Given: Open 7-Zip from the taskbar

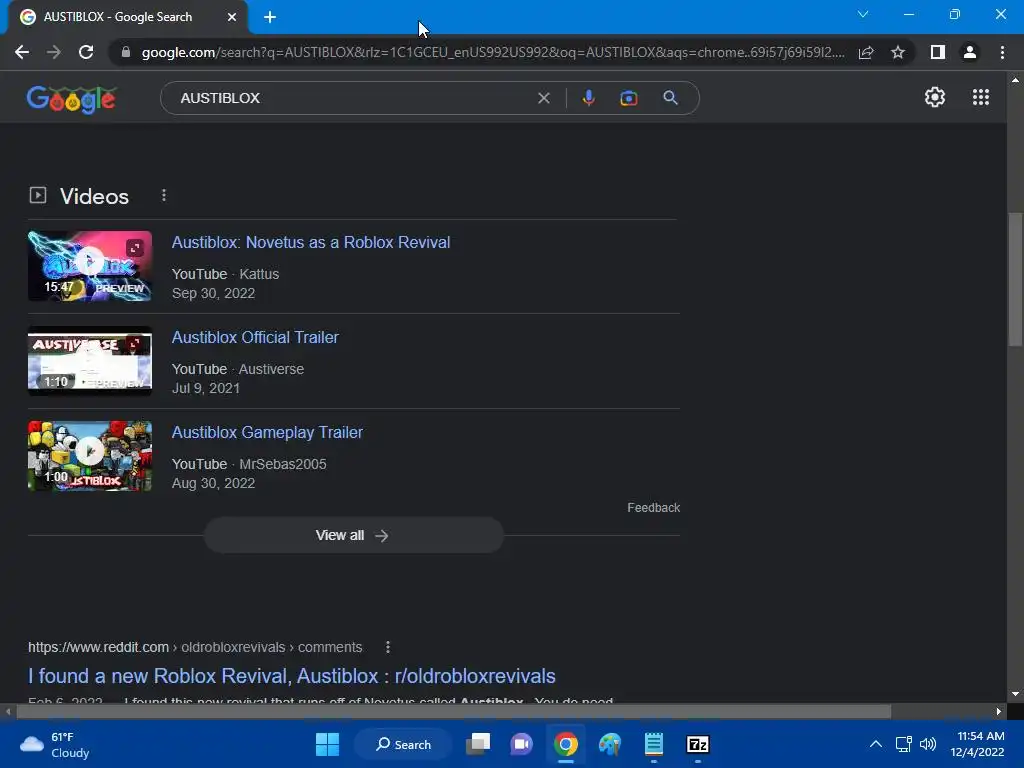Looking at the screenshot, I should [x=697, y=744].
